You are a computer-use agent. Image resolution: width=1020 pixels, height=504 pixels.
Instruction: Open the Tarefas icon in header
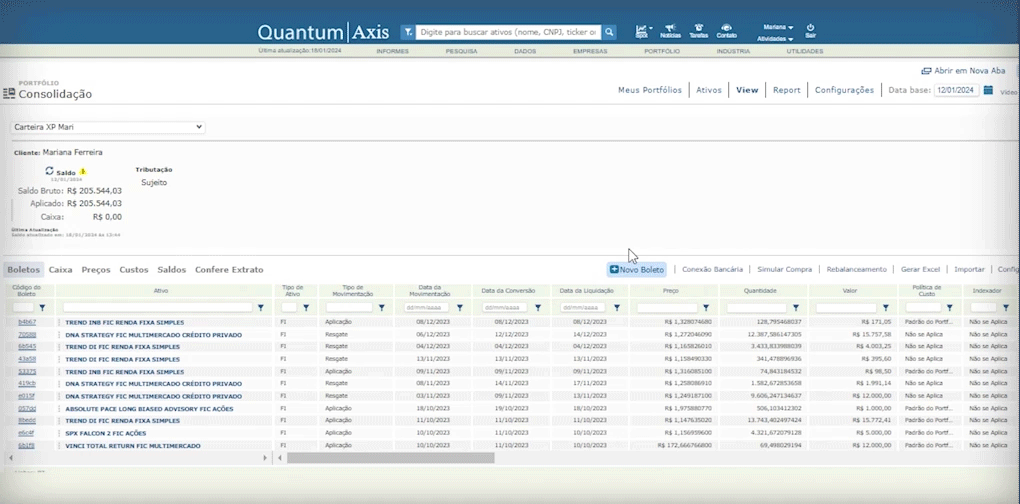tap(698, 29)
